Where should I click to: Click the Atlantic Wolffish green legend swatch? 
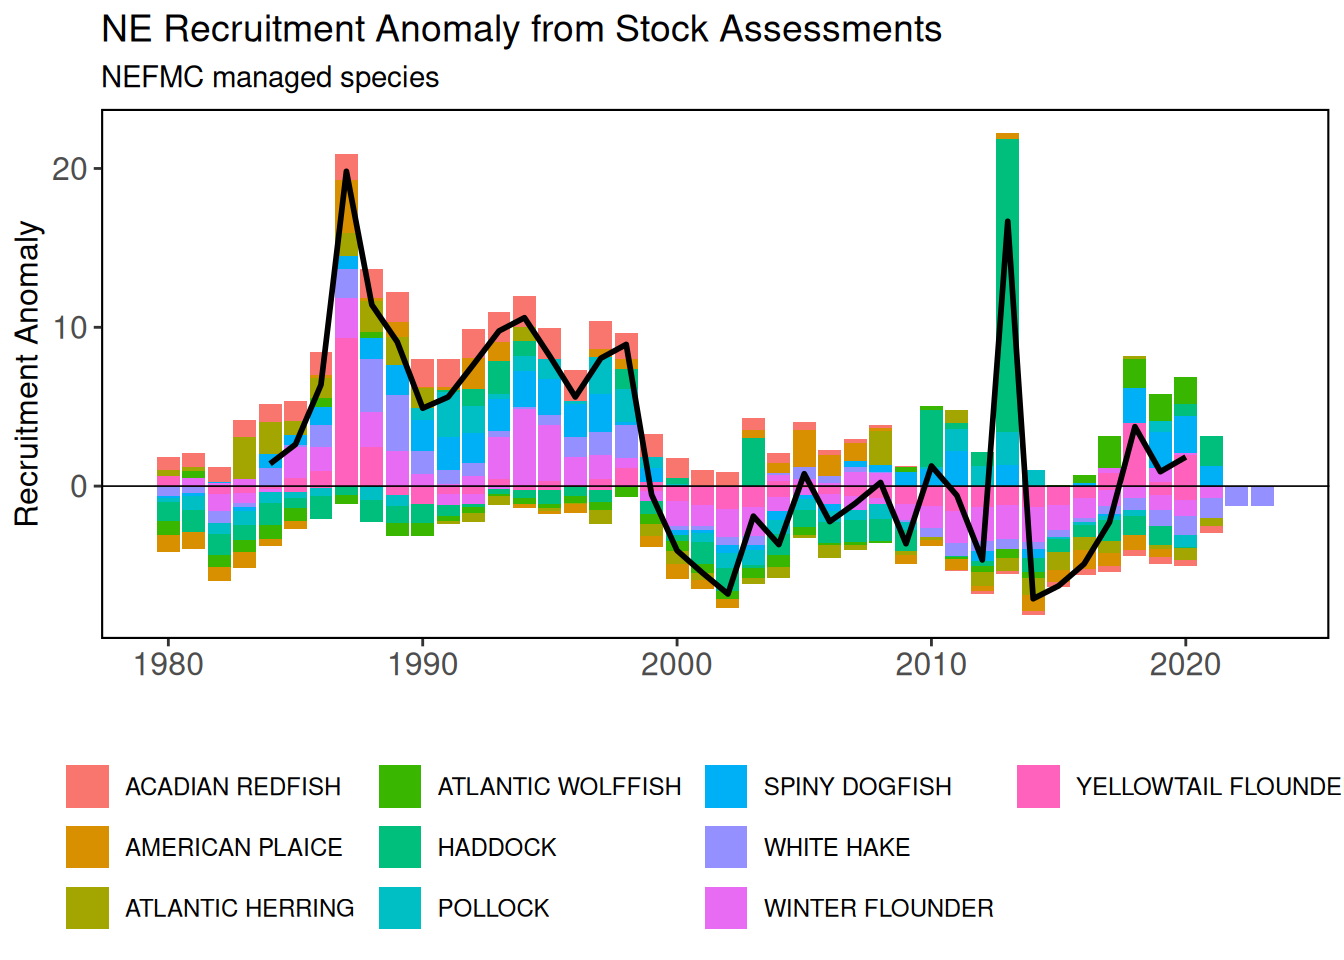(400, 786)
